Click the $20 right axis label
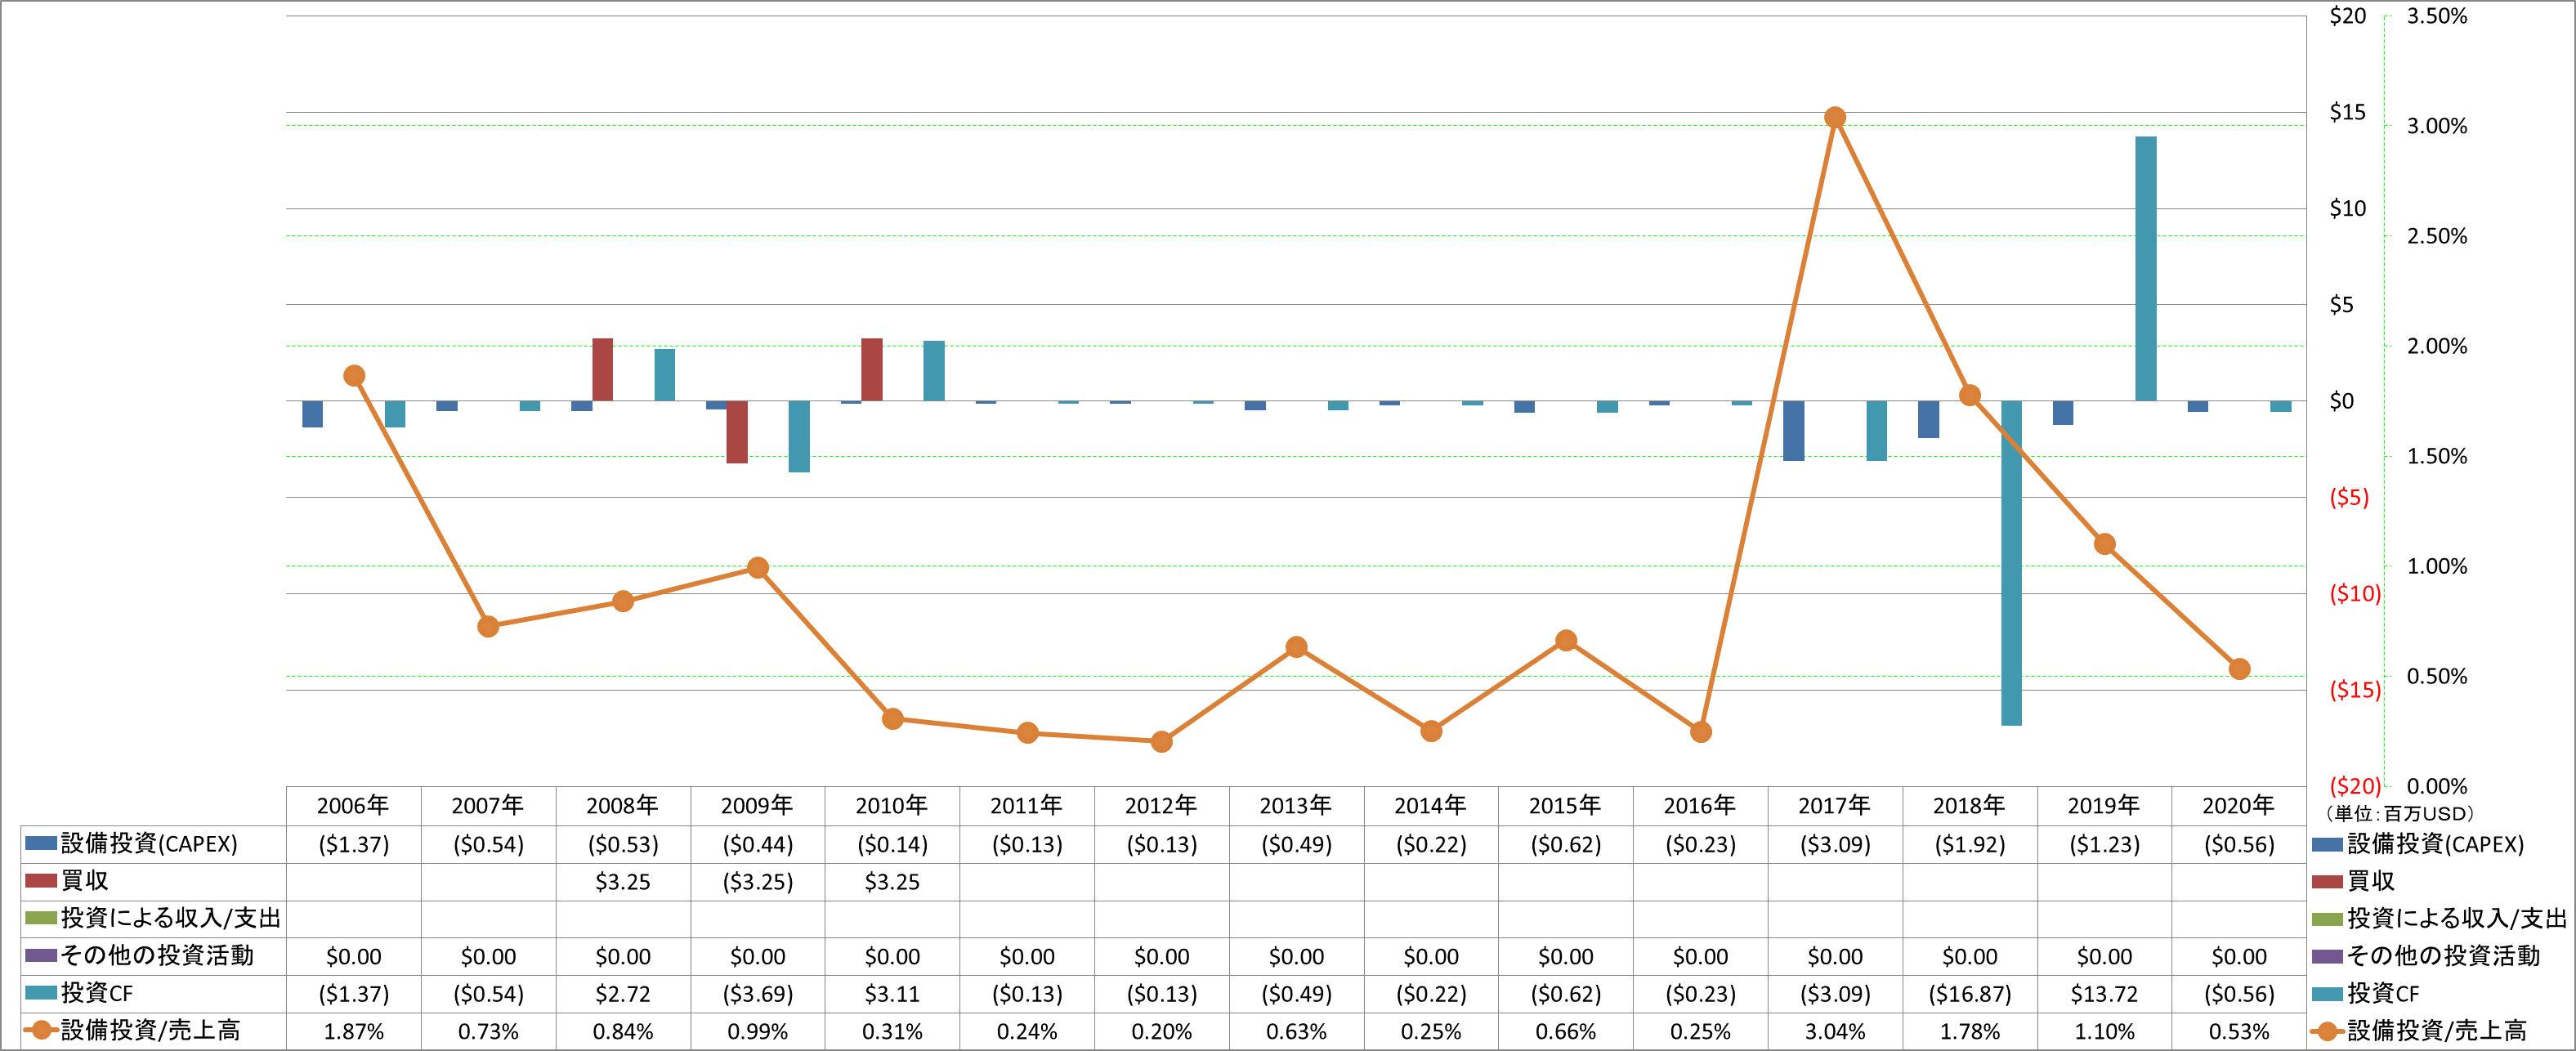Viewport: 2576px width, 1051px height. 2348,16
